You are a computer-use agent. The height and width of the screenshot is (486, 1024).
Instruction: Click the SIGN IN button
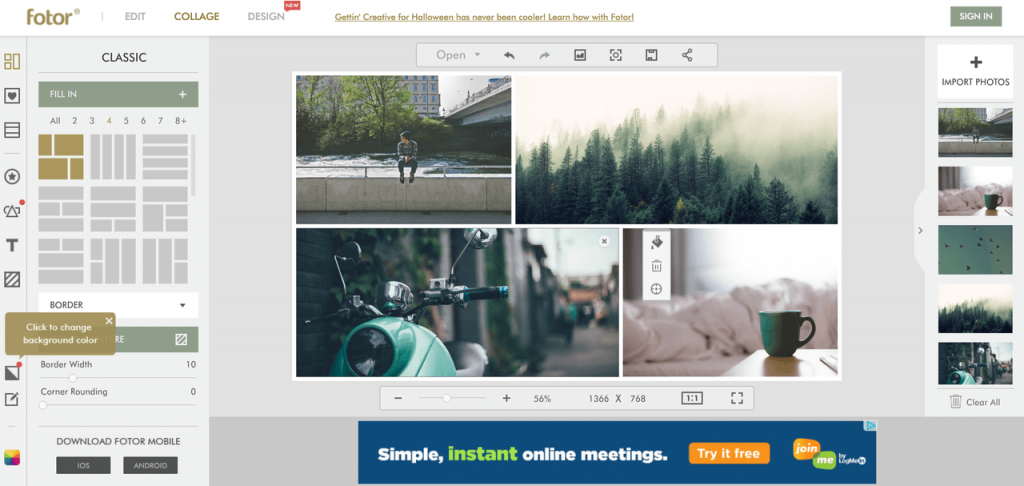click(975, 16)
